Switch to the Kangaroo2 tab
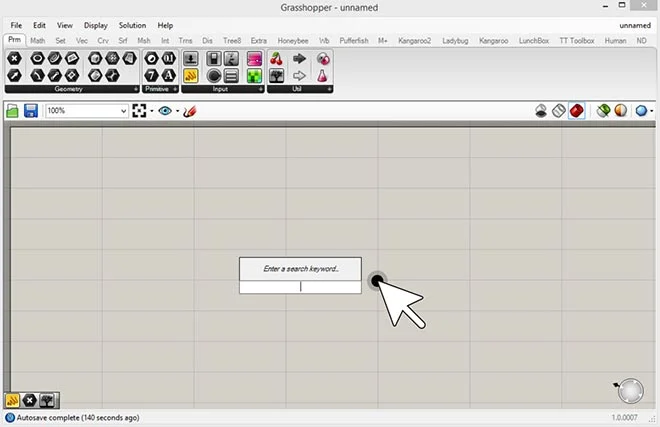 point(415,41)
